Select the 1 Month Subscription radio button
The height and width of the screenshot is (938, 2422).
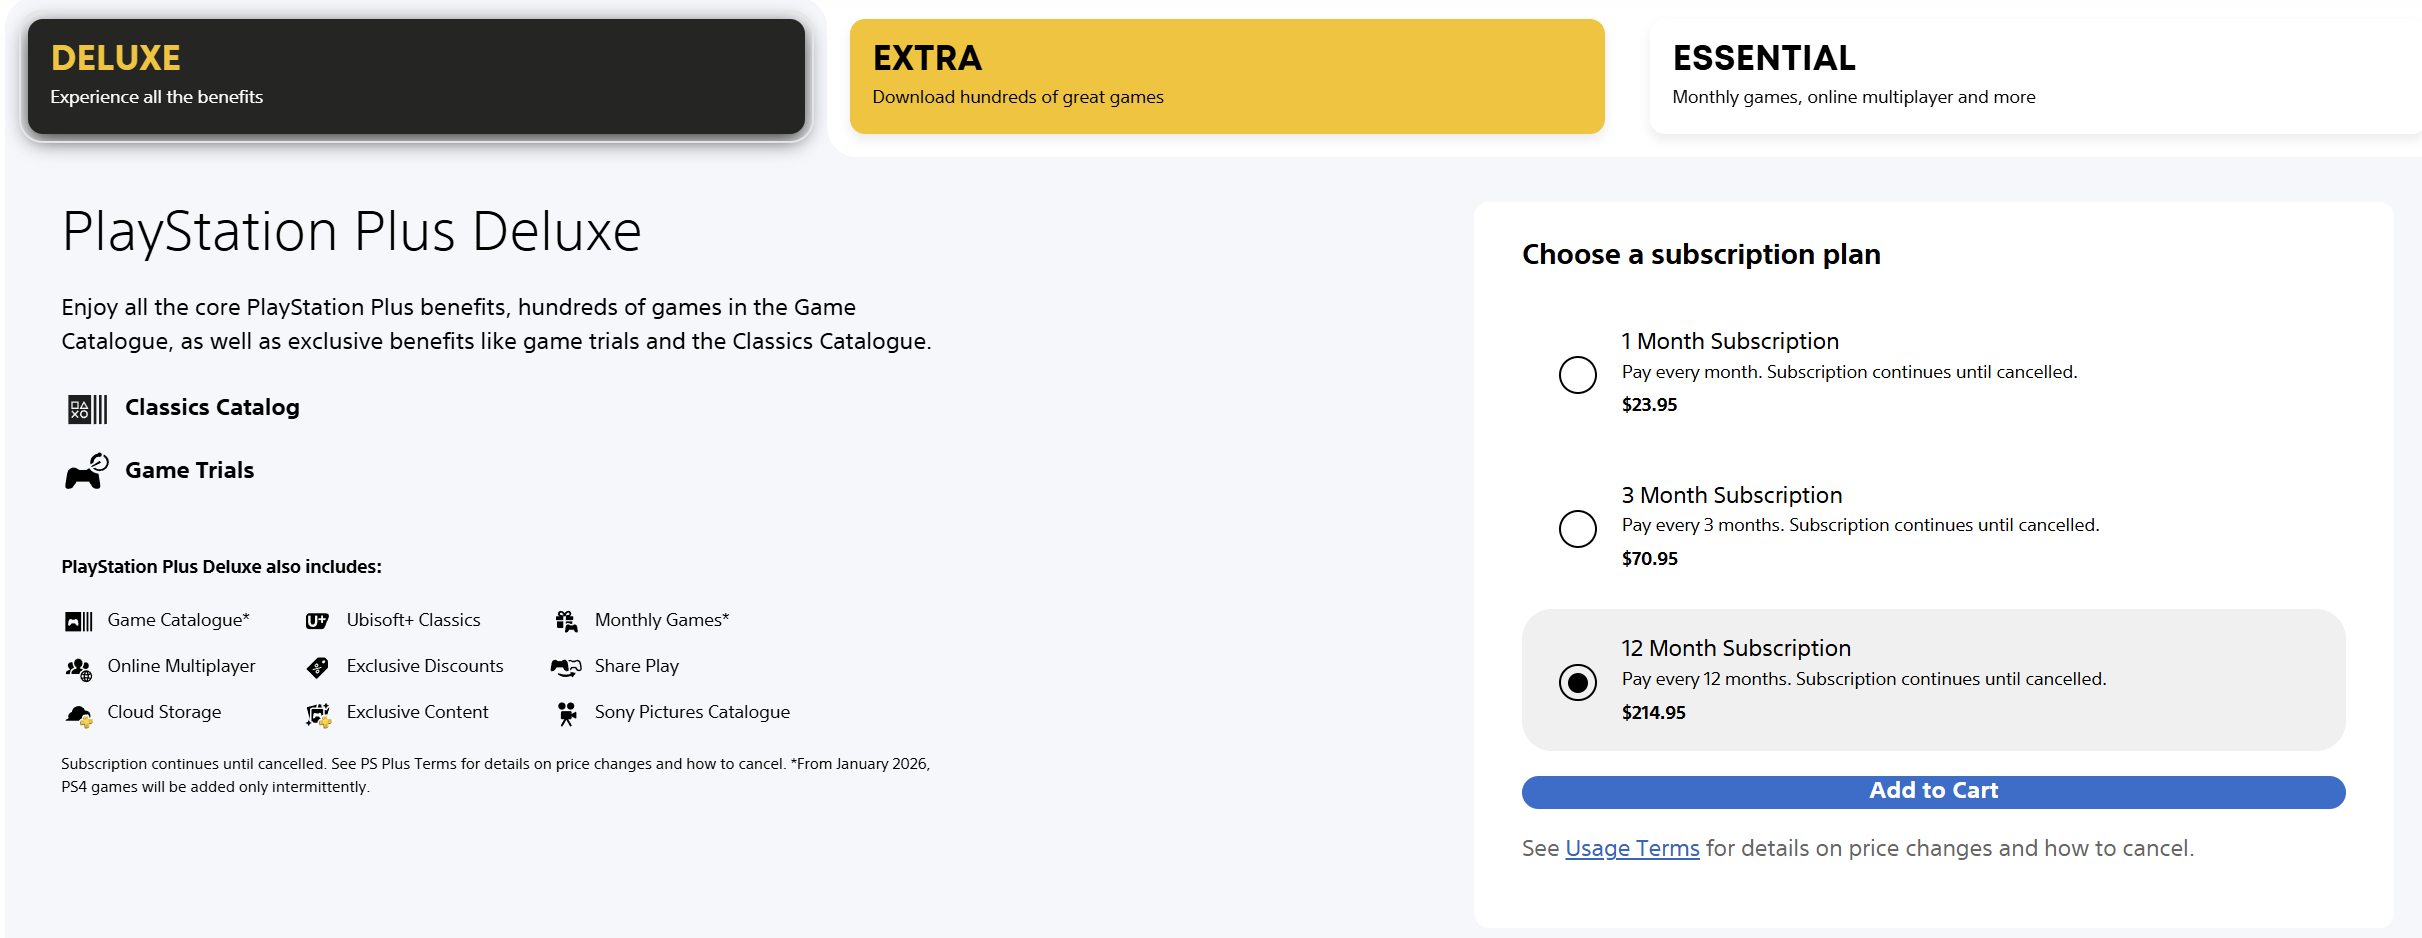point(1577,374)
